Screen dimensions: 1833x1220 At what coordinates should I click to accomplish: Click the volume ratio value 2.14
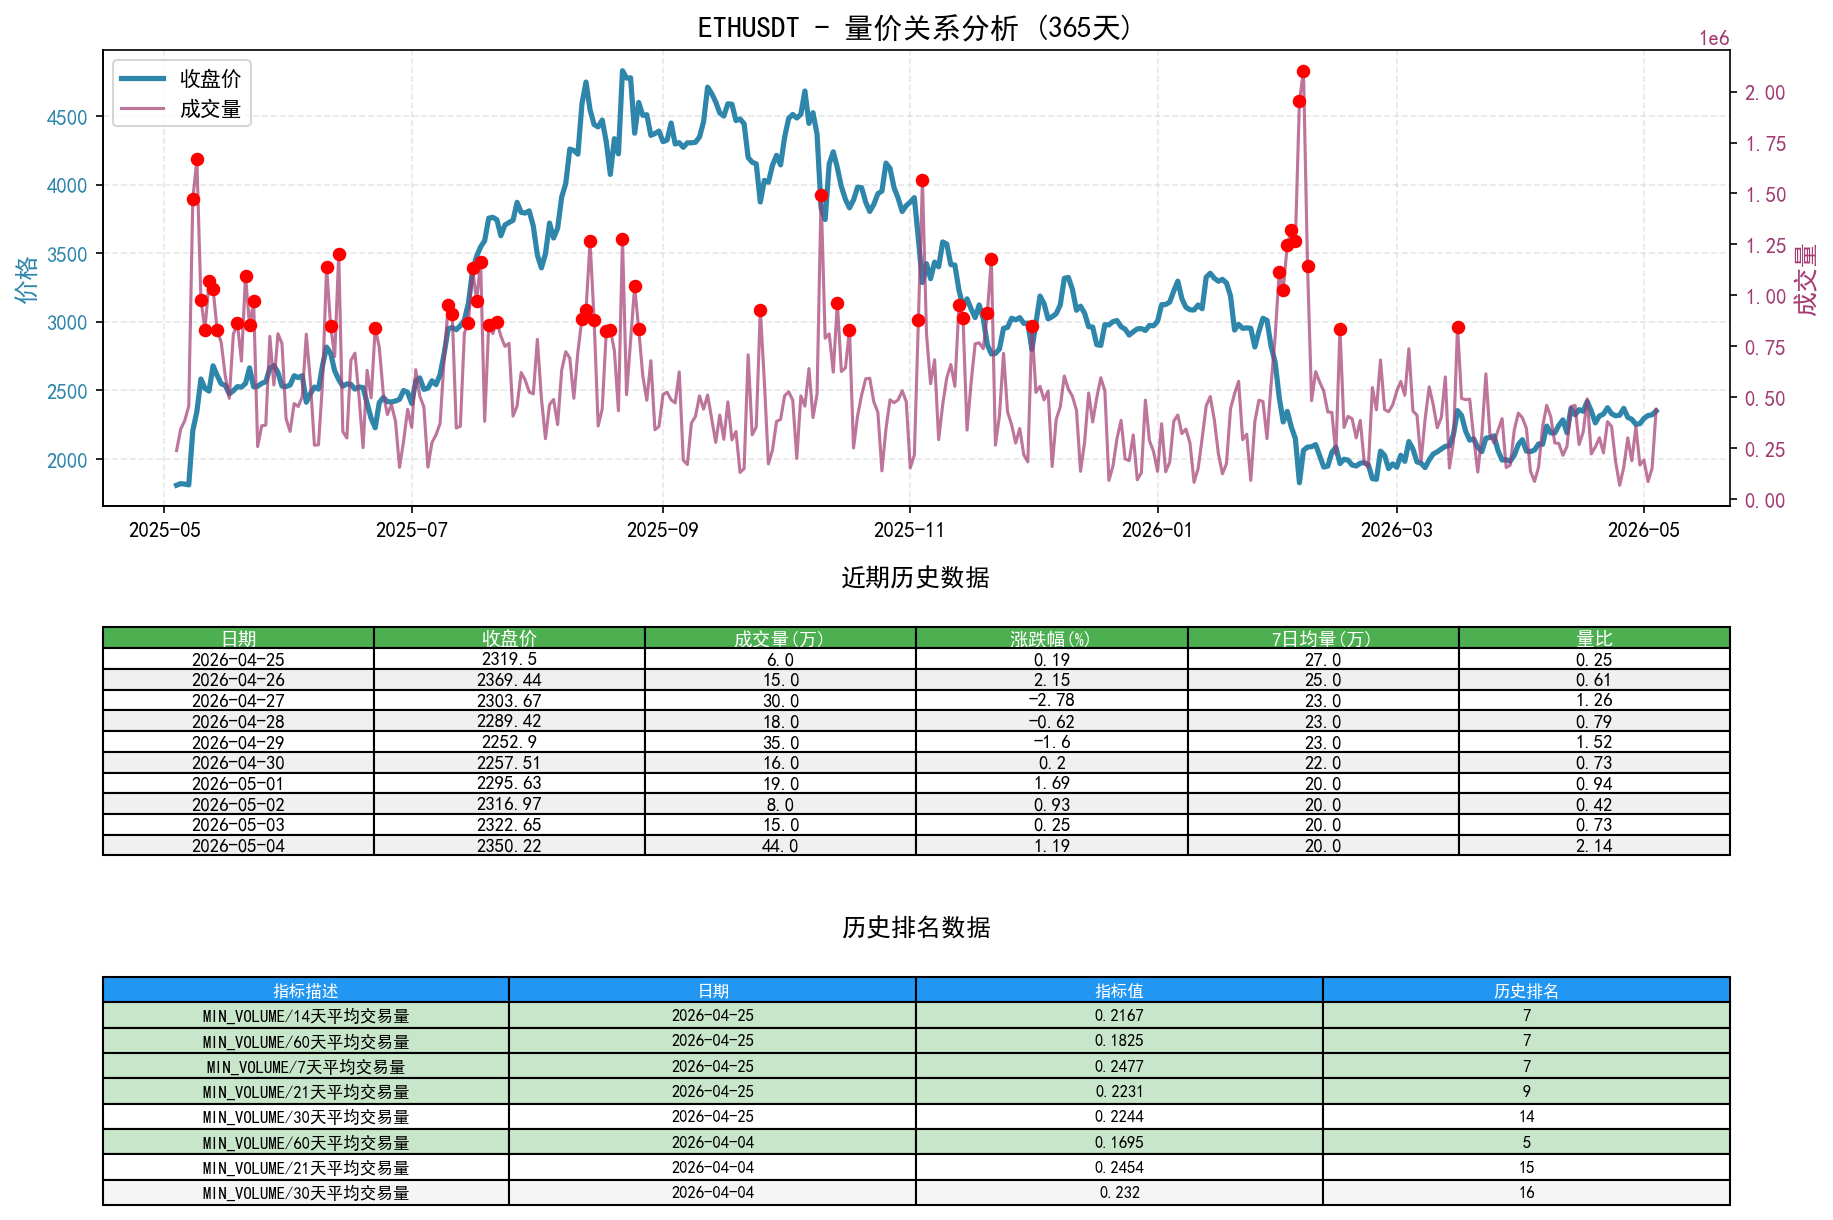point(1594,846)
